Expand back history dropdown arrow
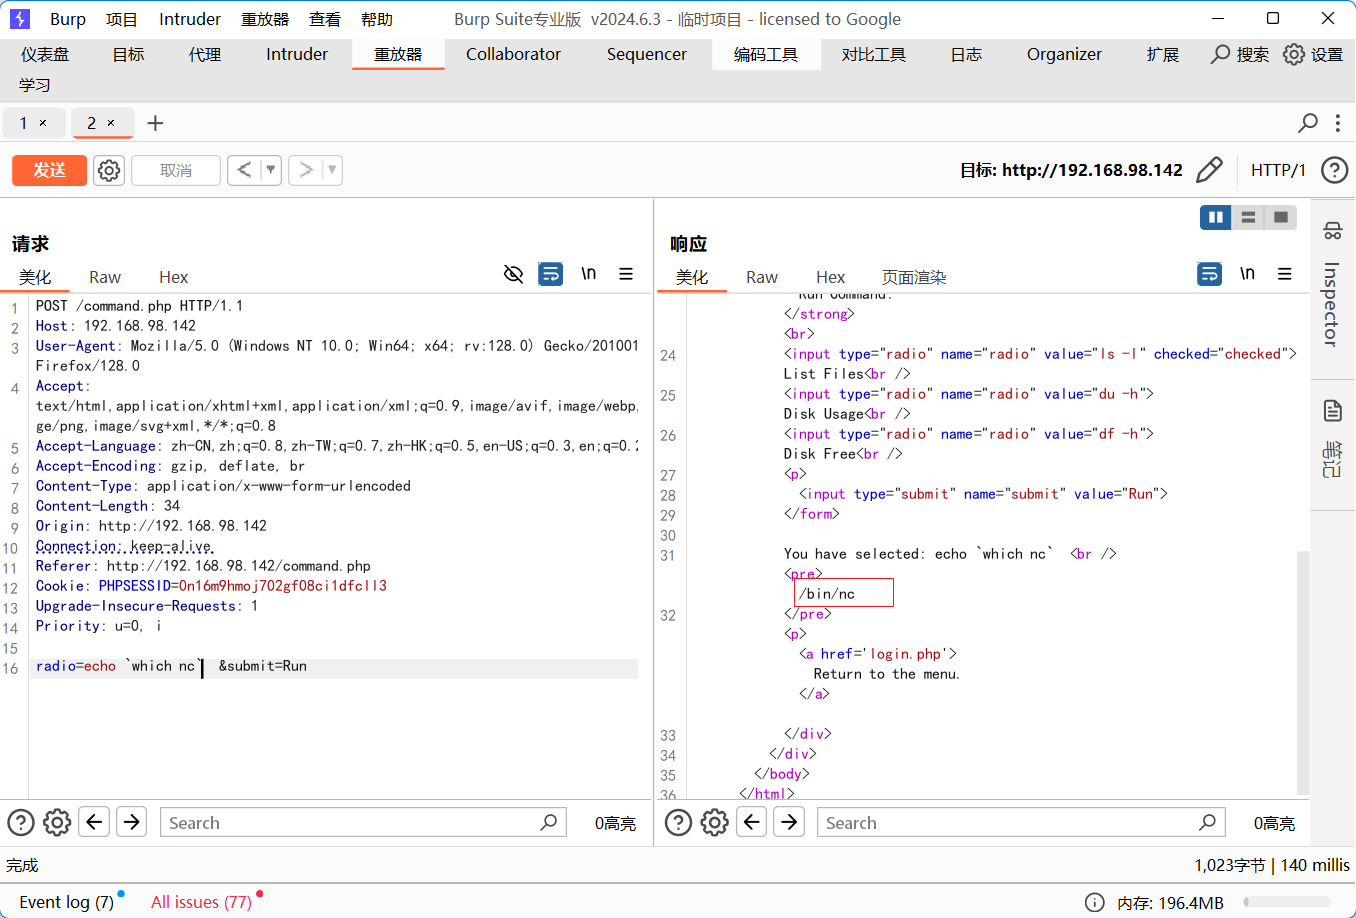The image size is (1356, 918). pyautogui.click(x=270, y=170)
